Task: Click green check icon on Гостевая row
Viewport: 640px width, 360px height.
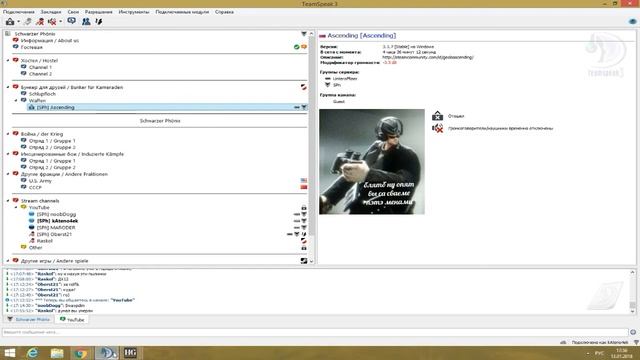Action: click(297, 47)
